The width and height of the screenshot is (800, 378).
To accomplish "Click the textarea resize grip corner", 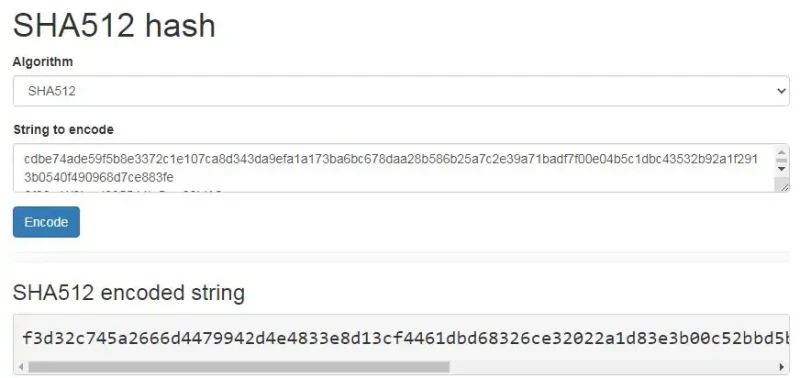I will (x=783, y=187).
